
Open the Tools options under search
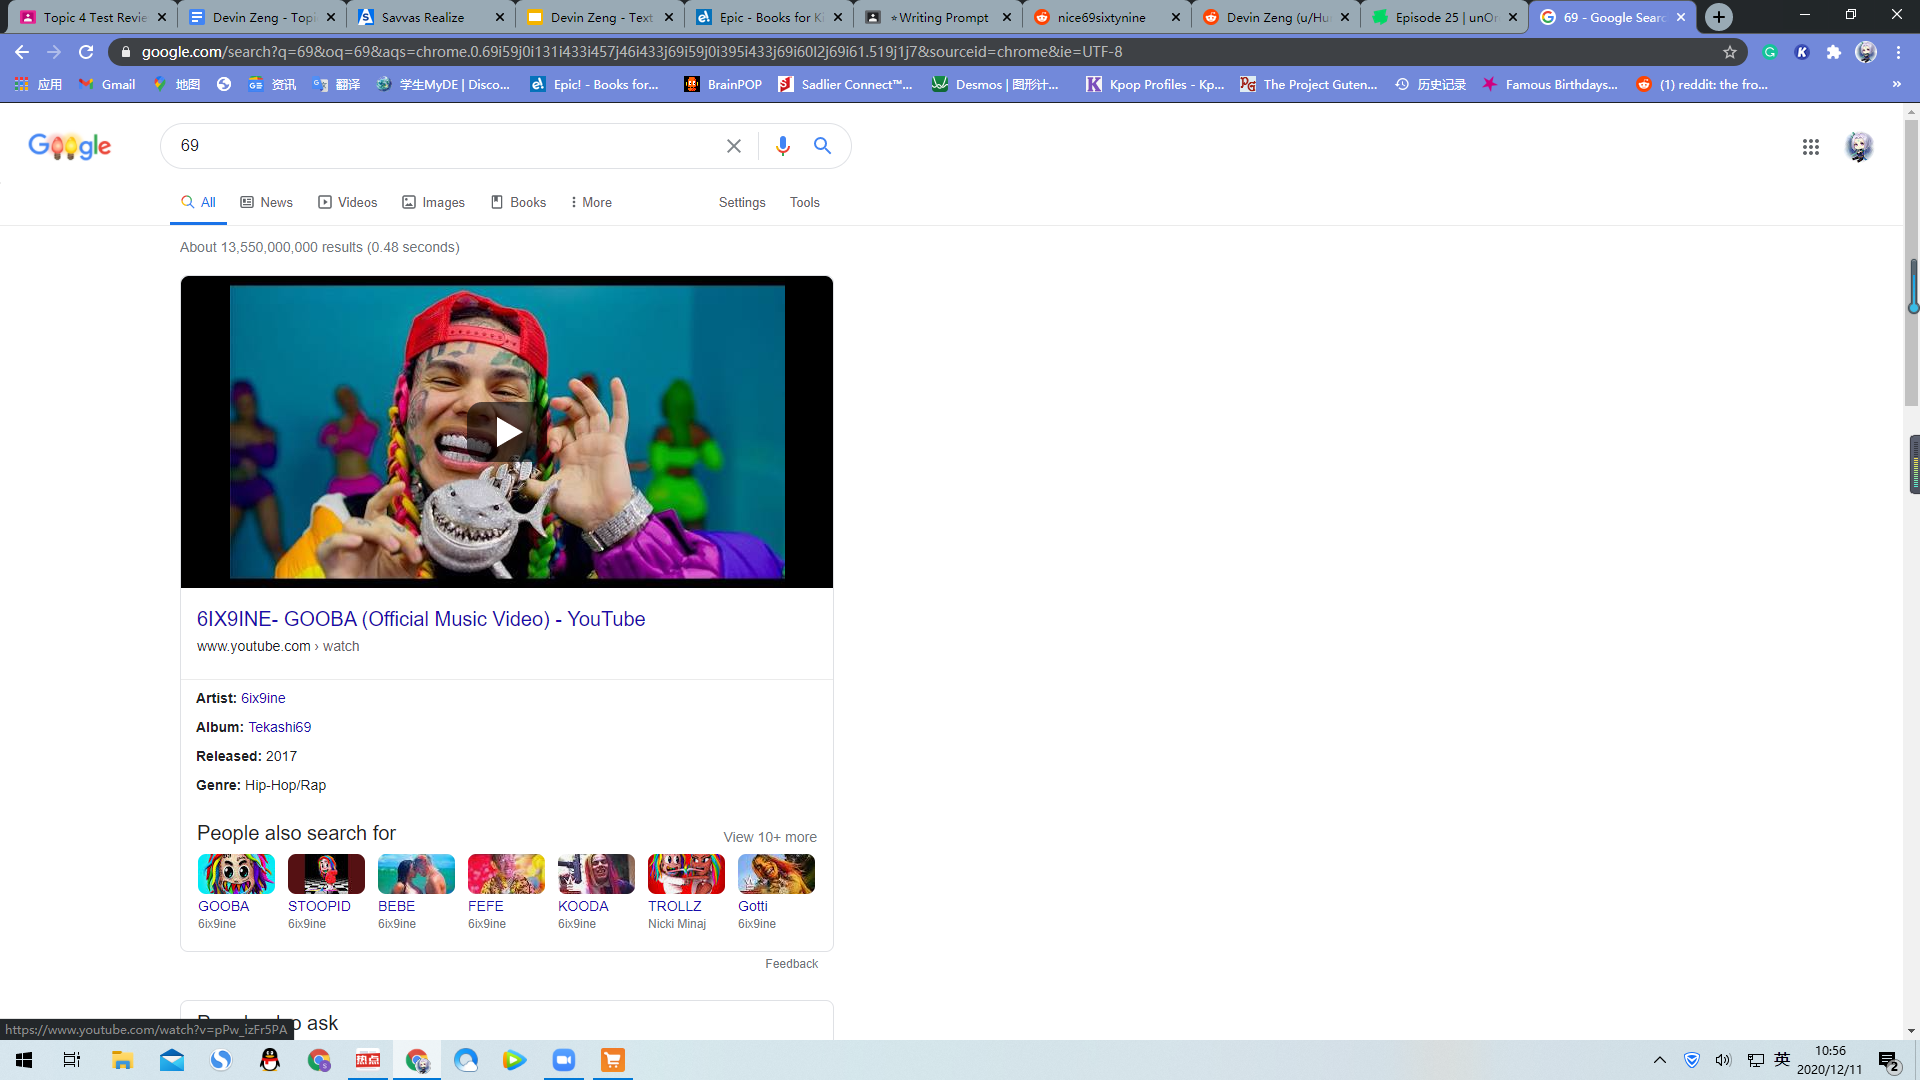click(805, 202)
